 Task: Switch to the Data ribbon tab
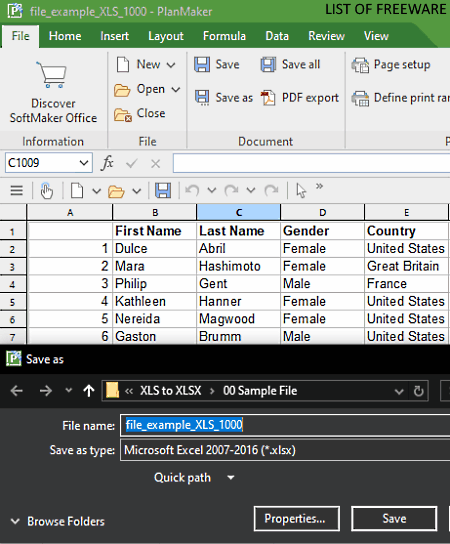tap(277, 36)
